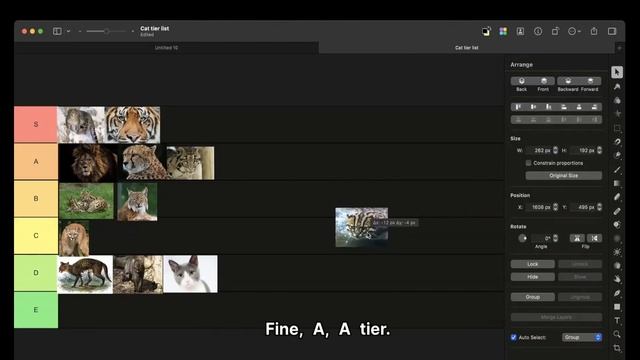640x360 pixels.
Task: Select the snow leopard image in S tier
Action: (x=81, y=124)
